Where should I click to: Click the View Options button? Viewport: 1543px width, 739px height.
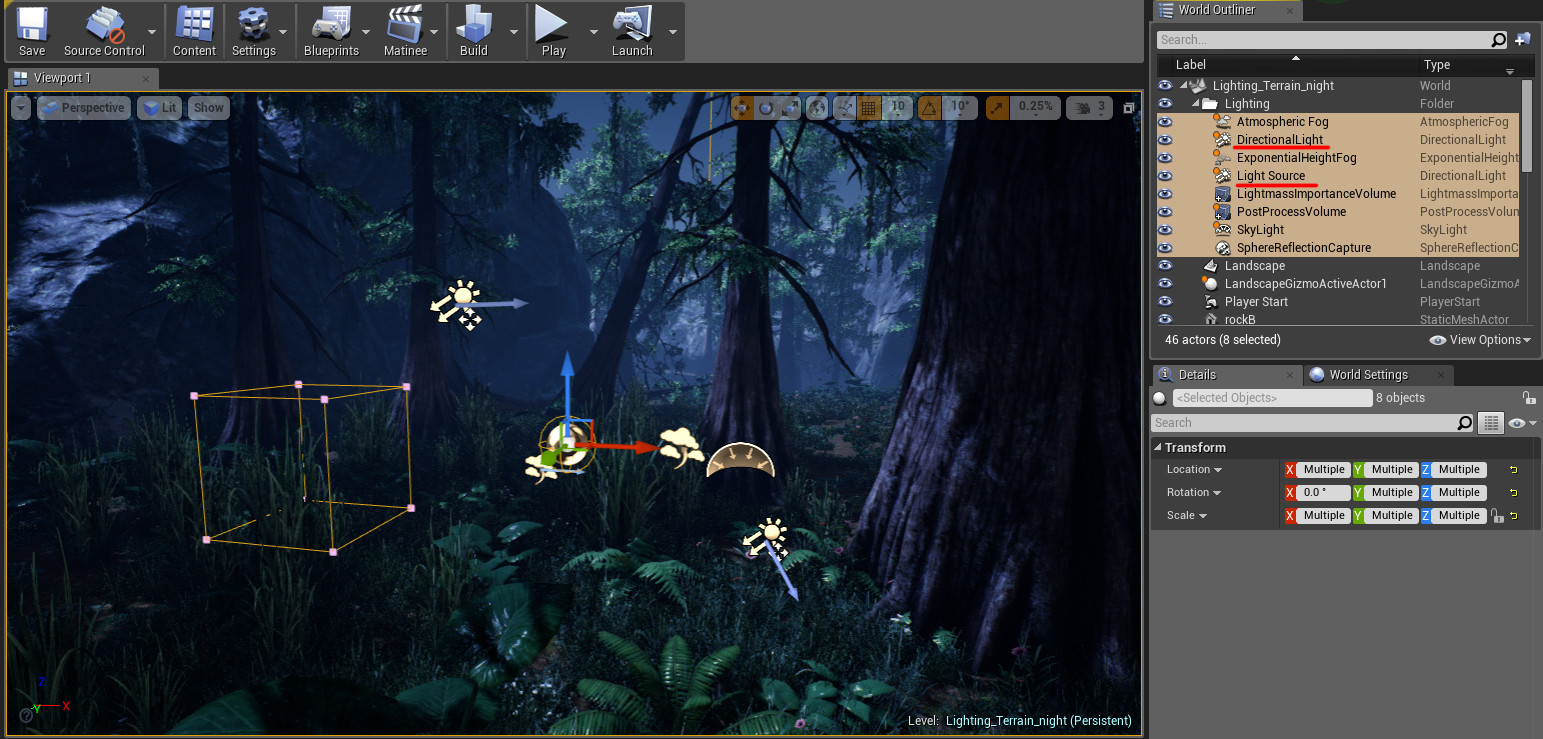pyautogui.click(x=1480, y=339)
